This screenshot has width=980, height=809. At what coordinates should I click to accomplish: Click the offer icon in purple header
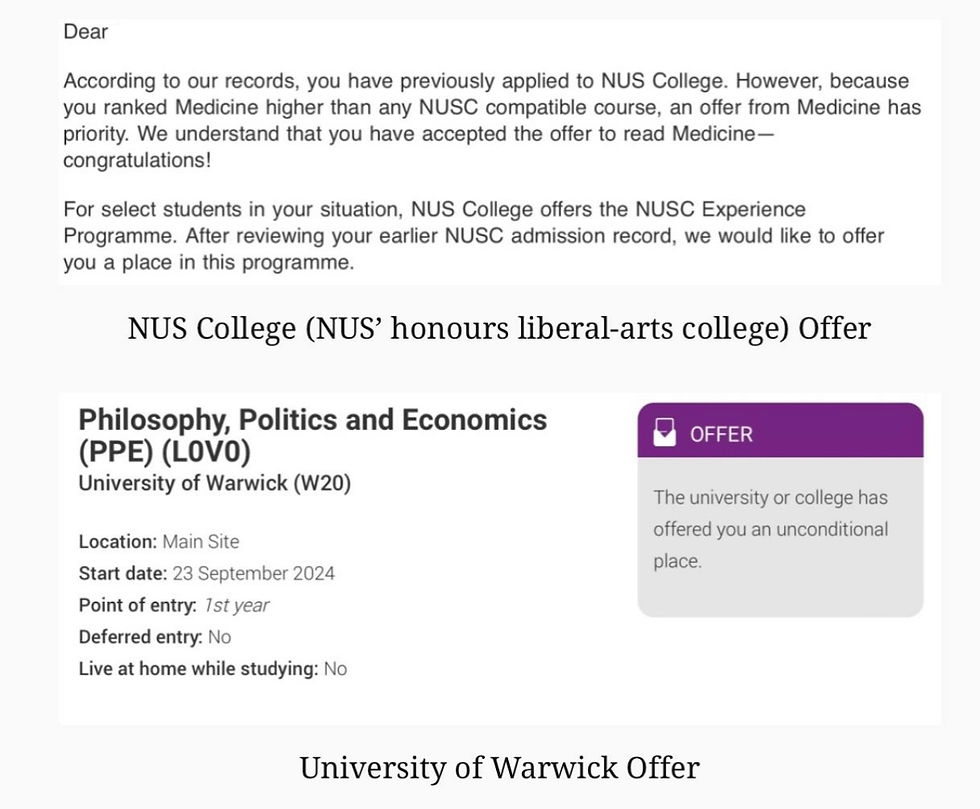tap(663, 432)
